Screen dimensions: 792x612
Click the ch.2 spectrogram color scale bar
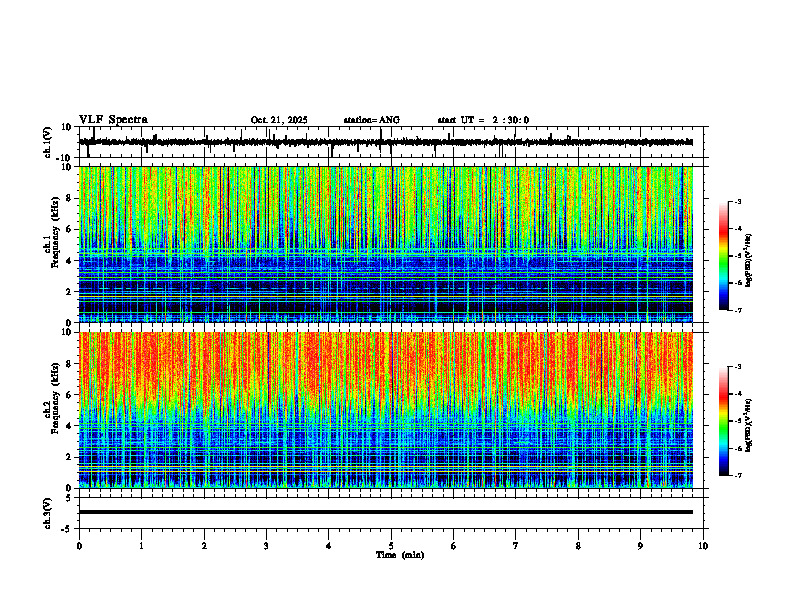click(x=723, y=421)
